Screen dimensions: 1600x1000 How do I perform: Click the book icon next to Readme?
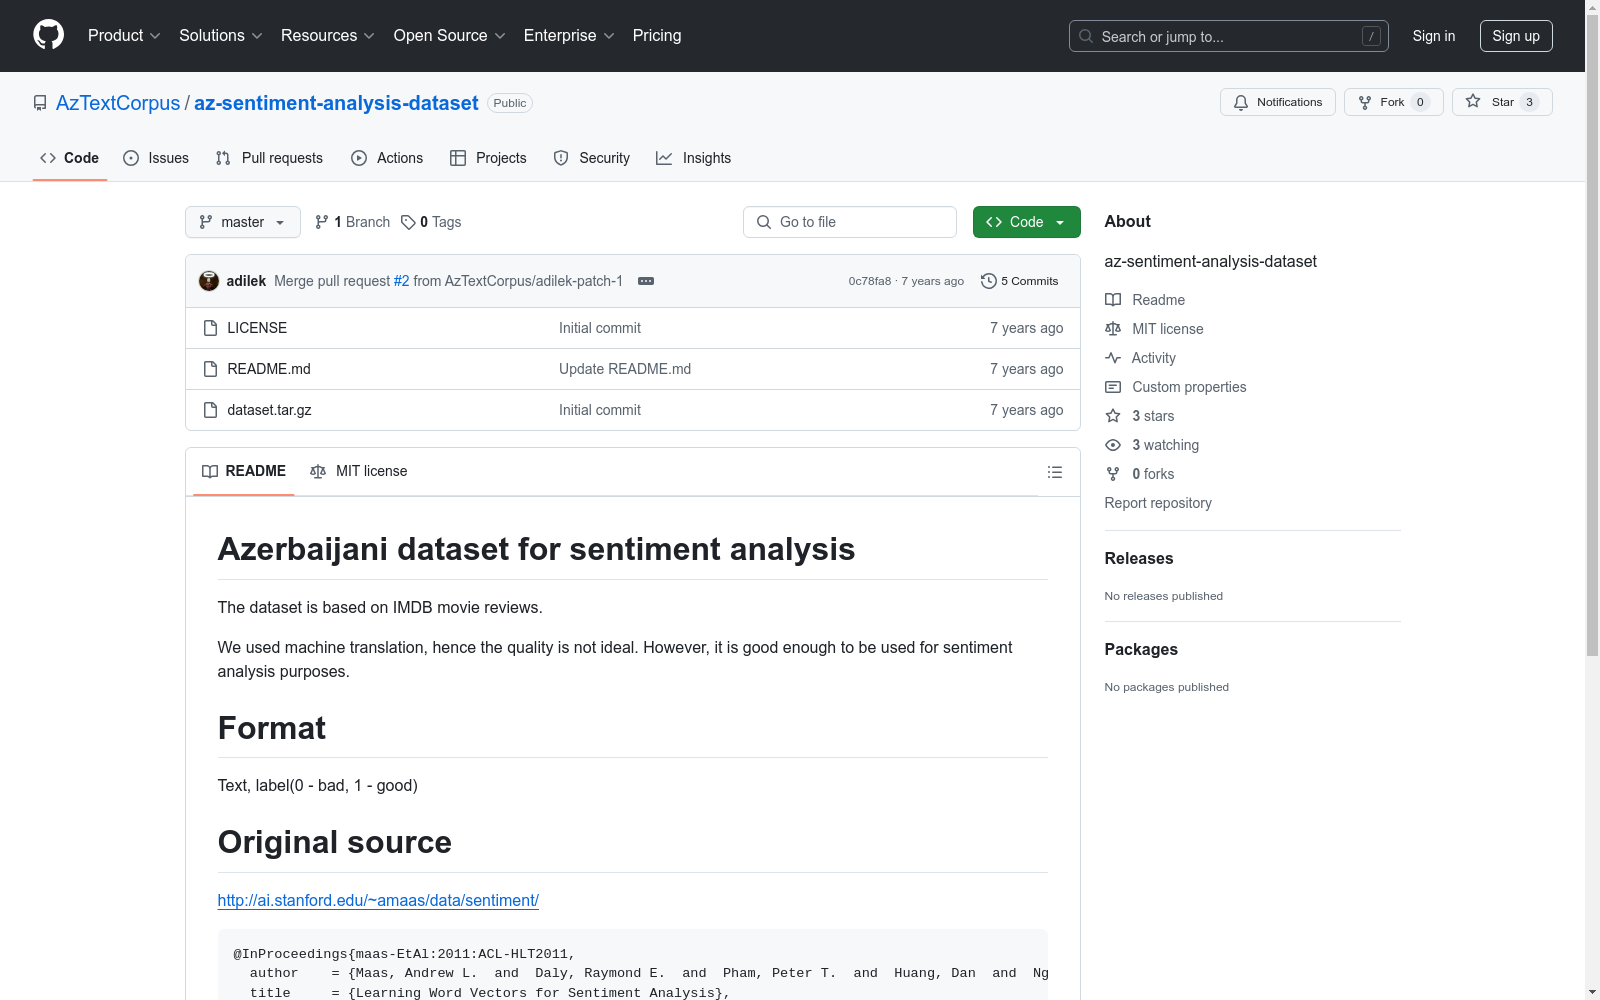click(x=1113, y=300)
